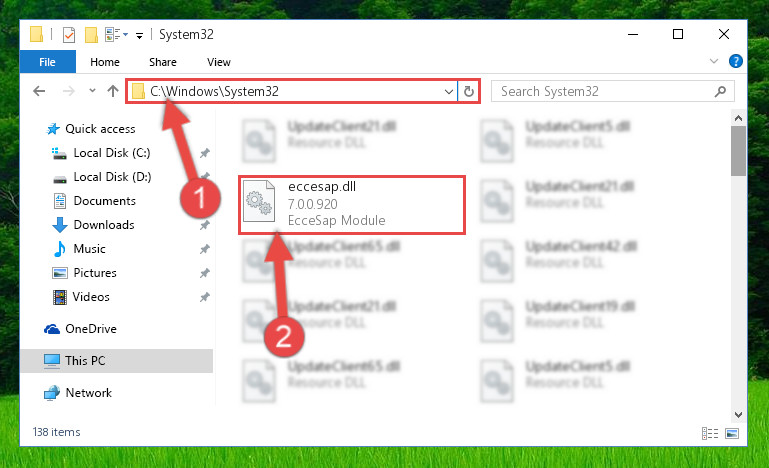
Task: Click the New folder toolbar icon
Action: [x=91, y=35]
